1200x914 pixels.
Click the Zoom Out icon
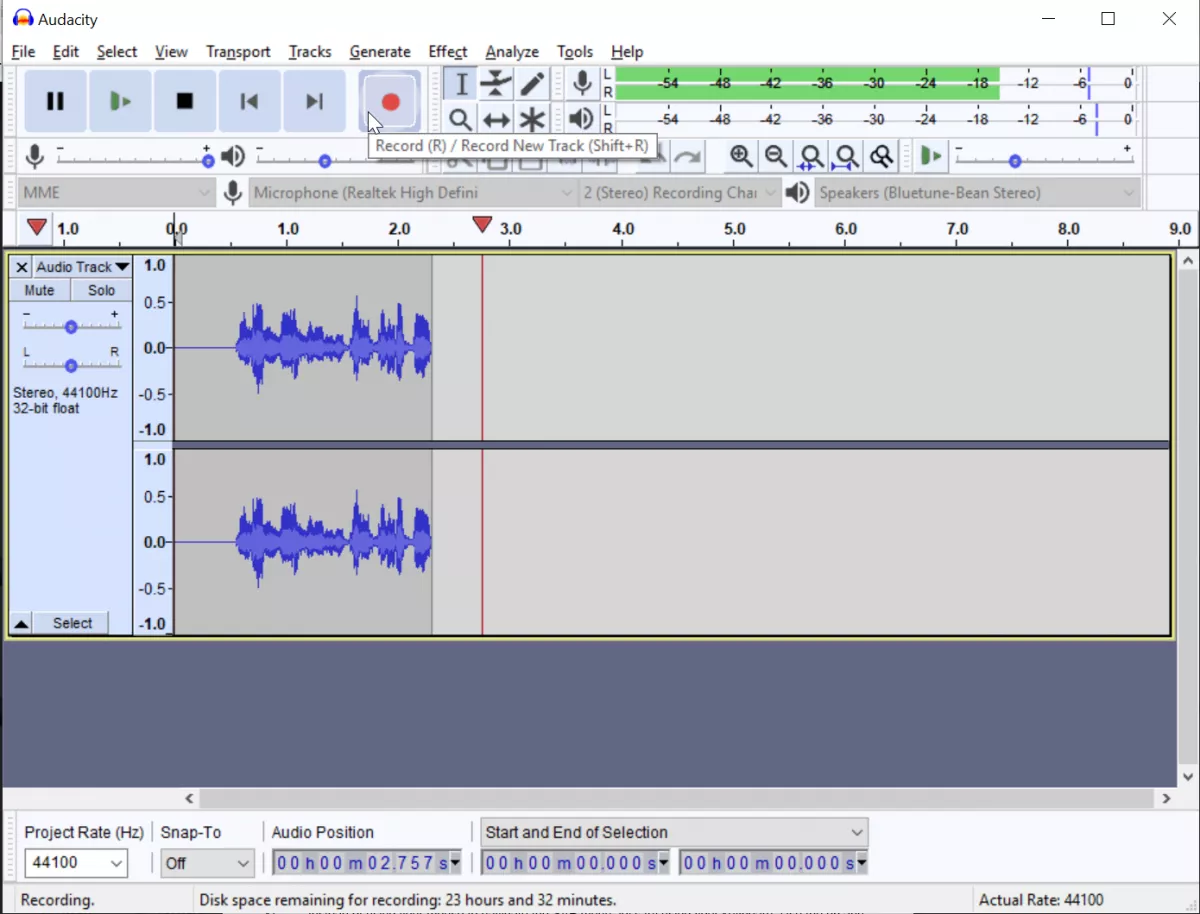(776, 157)
